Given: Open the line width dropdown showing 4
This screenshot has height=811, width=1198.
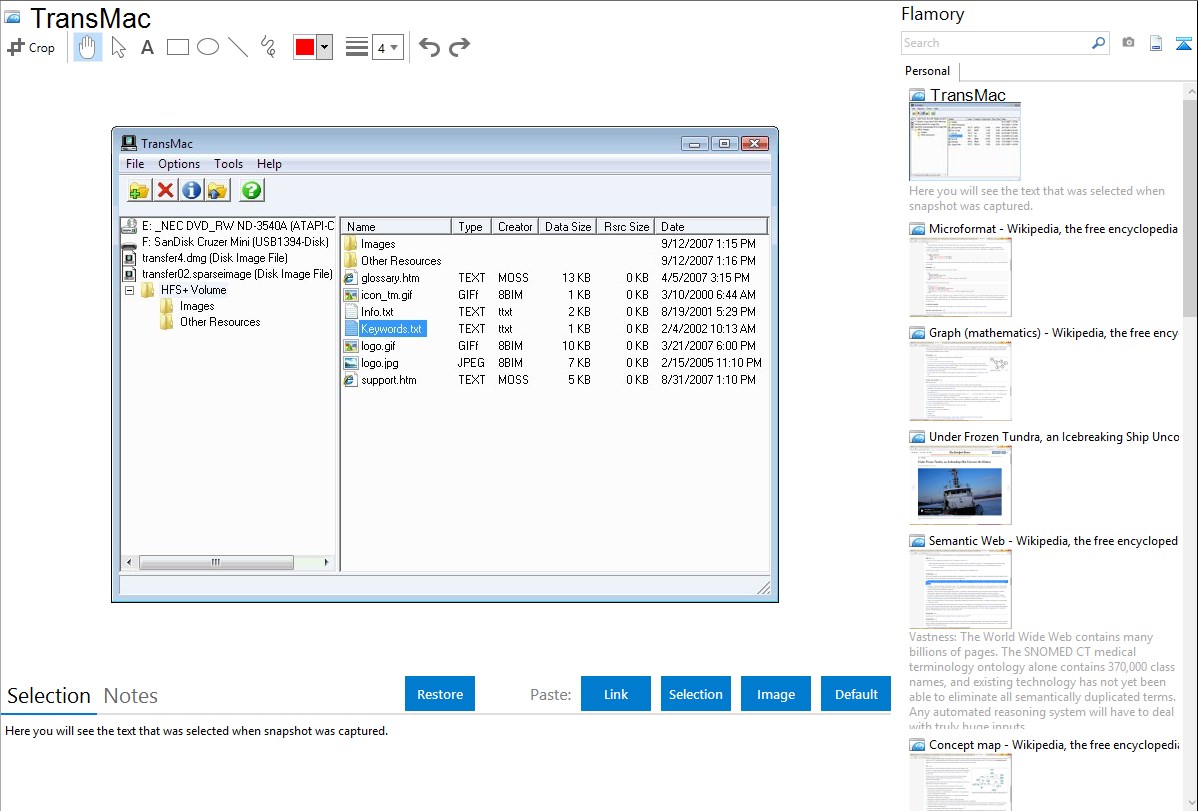Looking at the screenshot, I should pos(388,47).
